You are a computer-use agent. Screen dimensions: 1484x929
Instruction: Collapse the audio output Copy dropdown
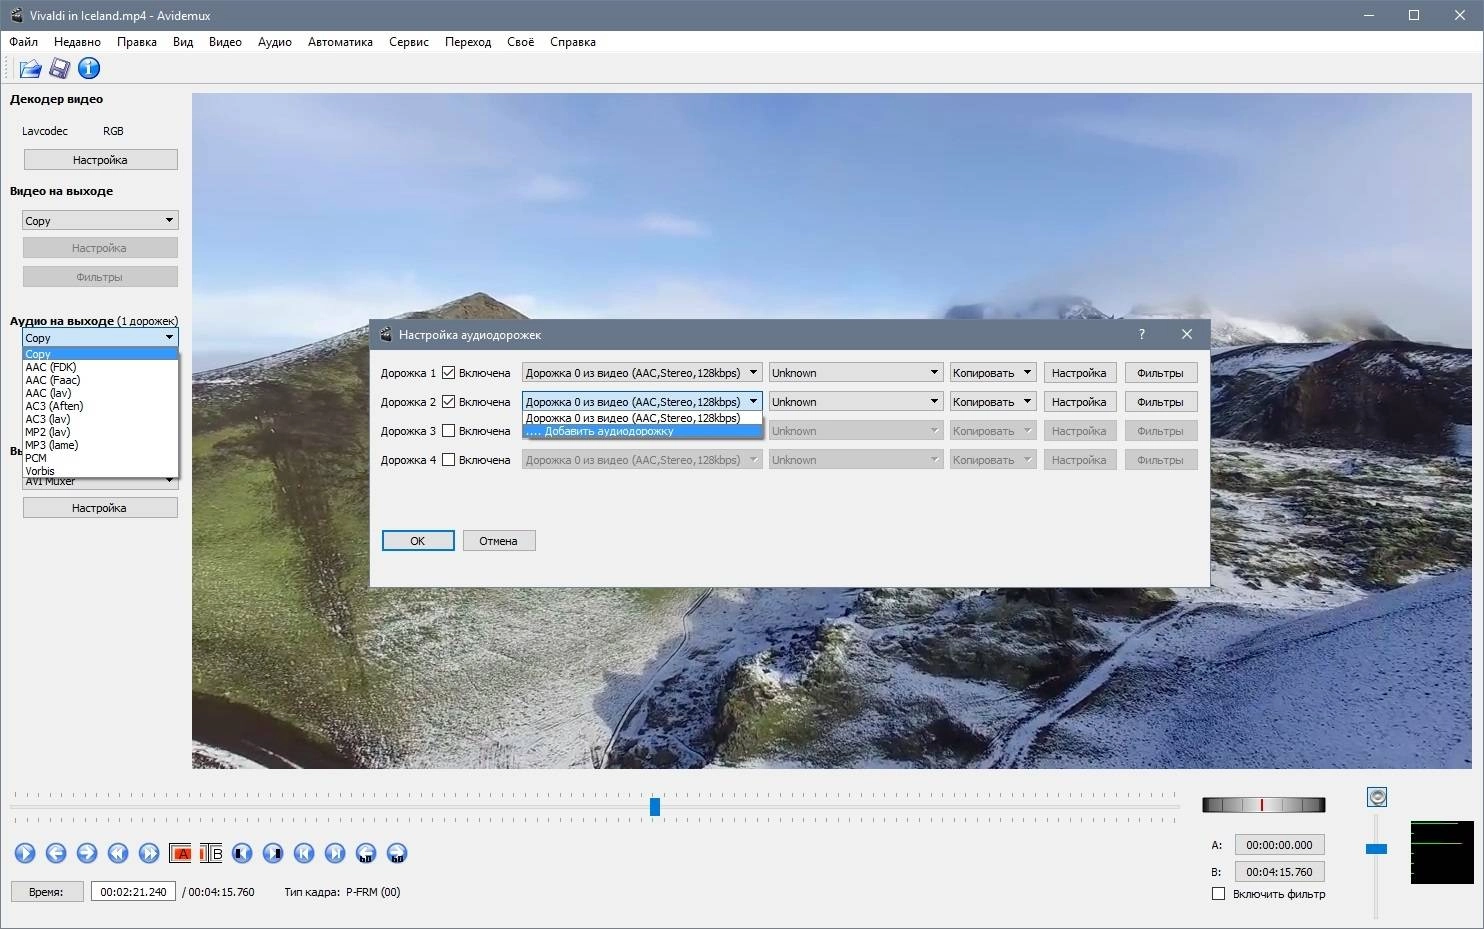tap(100, 338)
